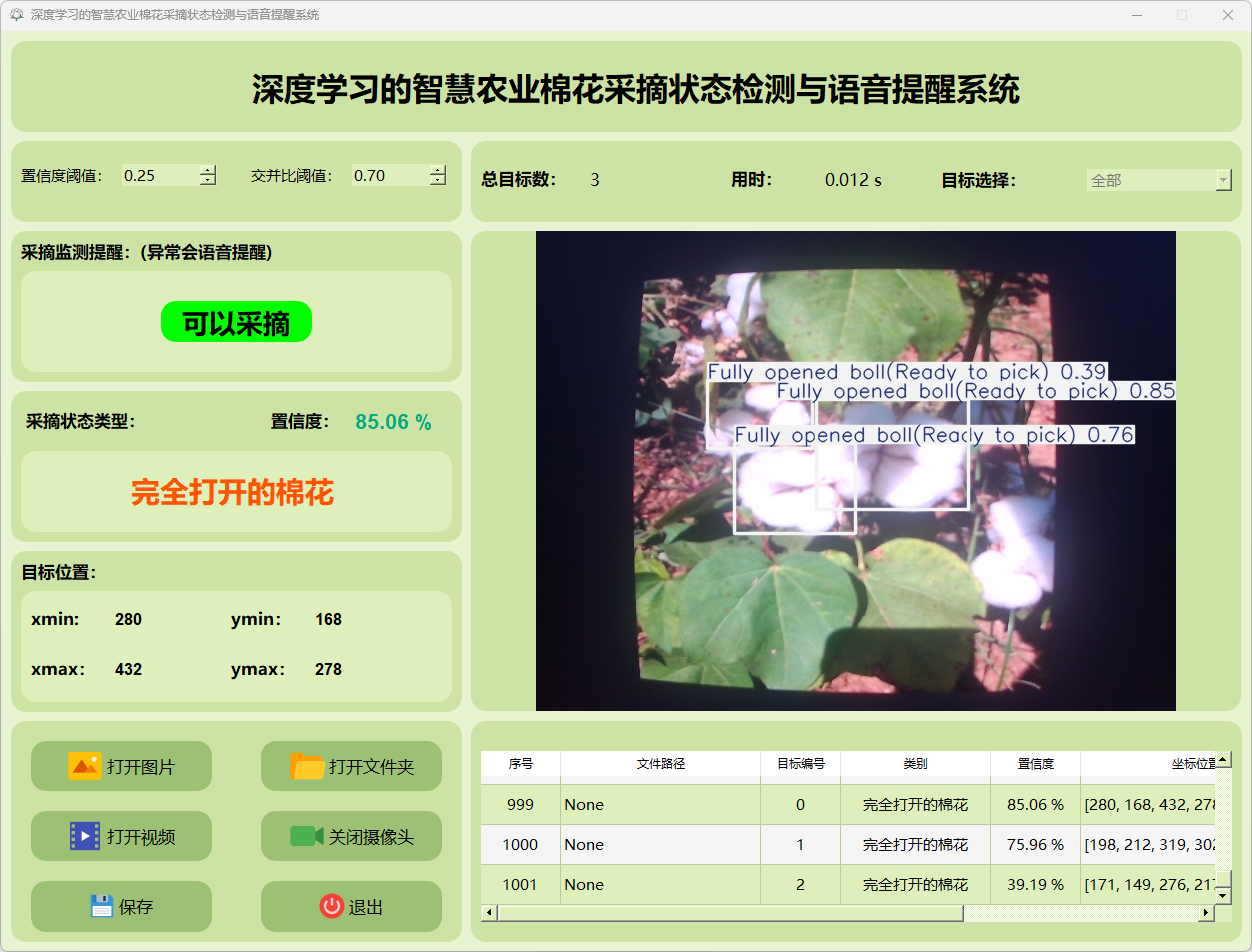This screenshot has width=1252, height=952.
Task: Click the folder icon on 打开文件夹
Action: (x=307, y=766)
